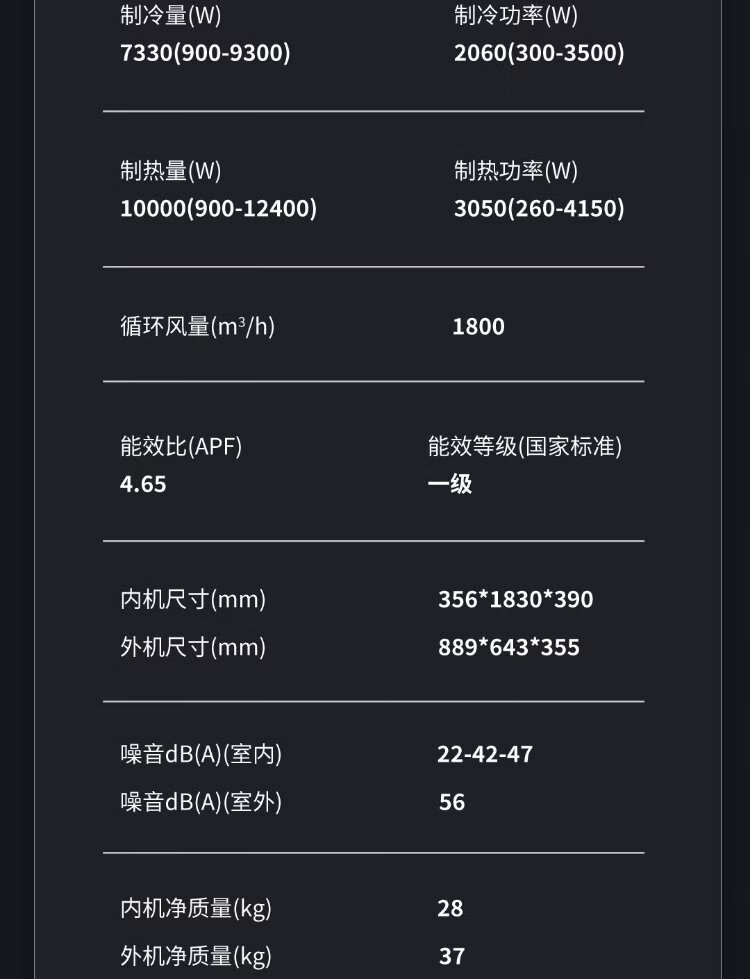Select the airflow value 1800

[x=478, y=327]
